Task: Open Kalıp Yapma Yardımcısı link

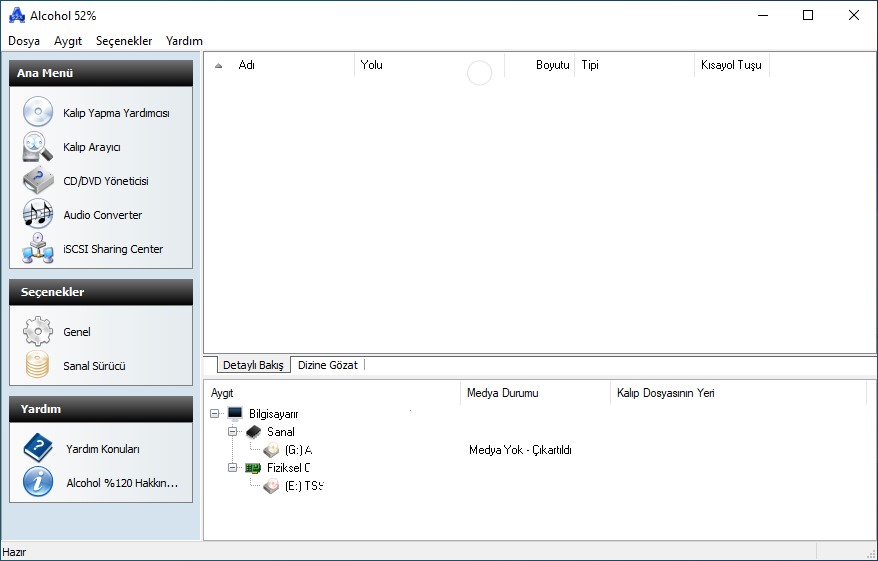Action: [116, 113]
